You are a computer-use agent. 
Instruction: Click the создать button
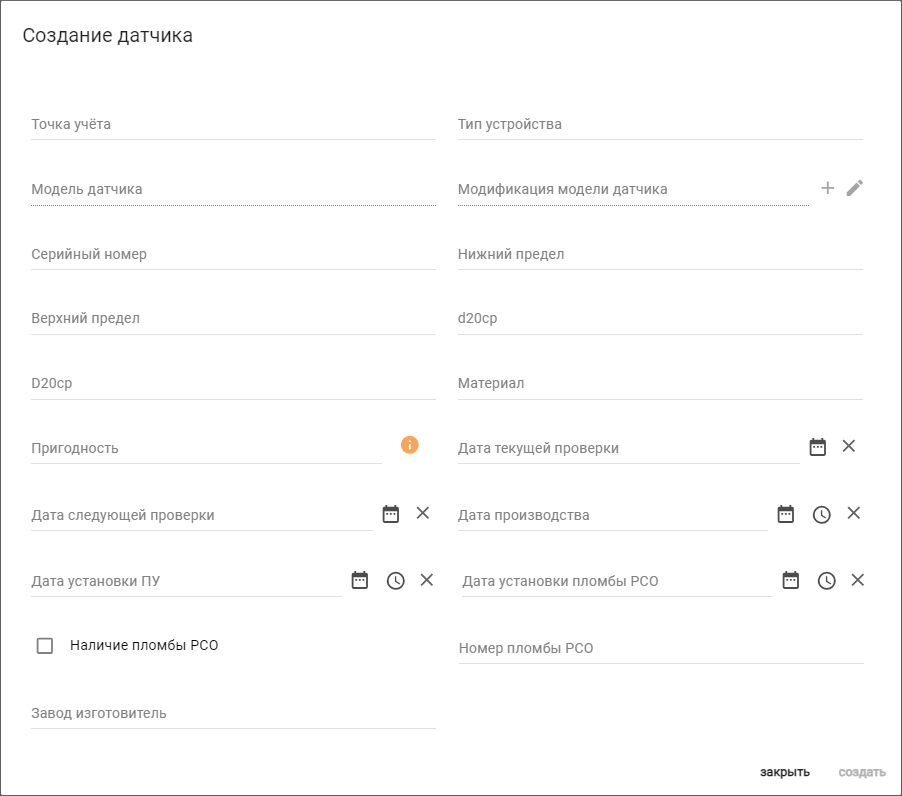[862, 772]
